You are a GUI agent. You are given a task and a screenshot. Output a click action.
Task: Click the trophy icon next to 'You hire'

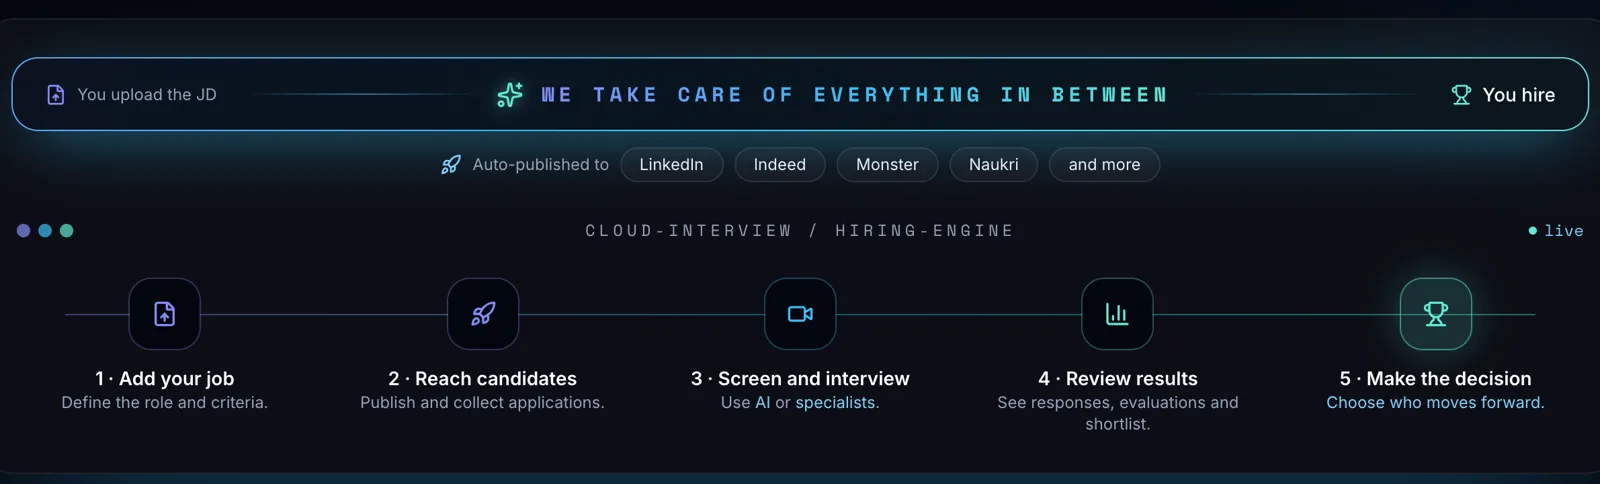click(1461, 95)
